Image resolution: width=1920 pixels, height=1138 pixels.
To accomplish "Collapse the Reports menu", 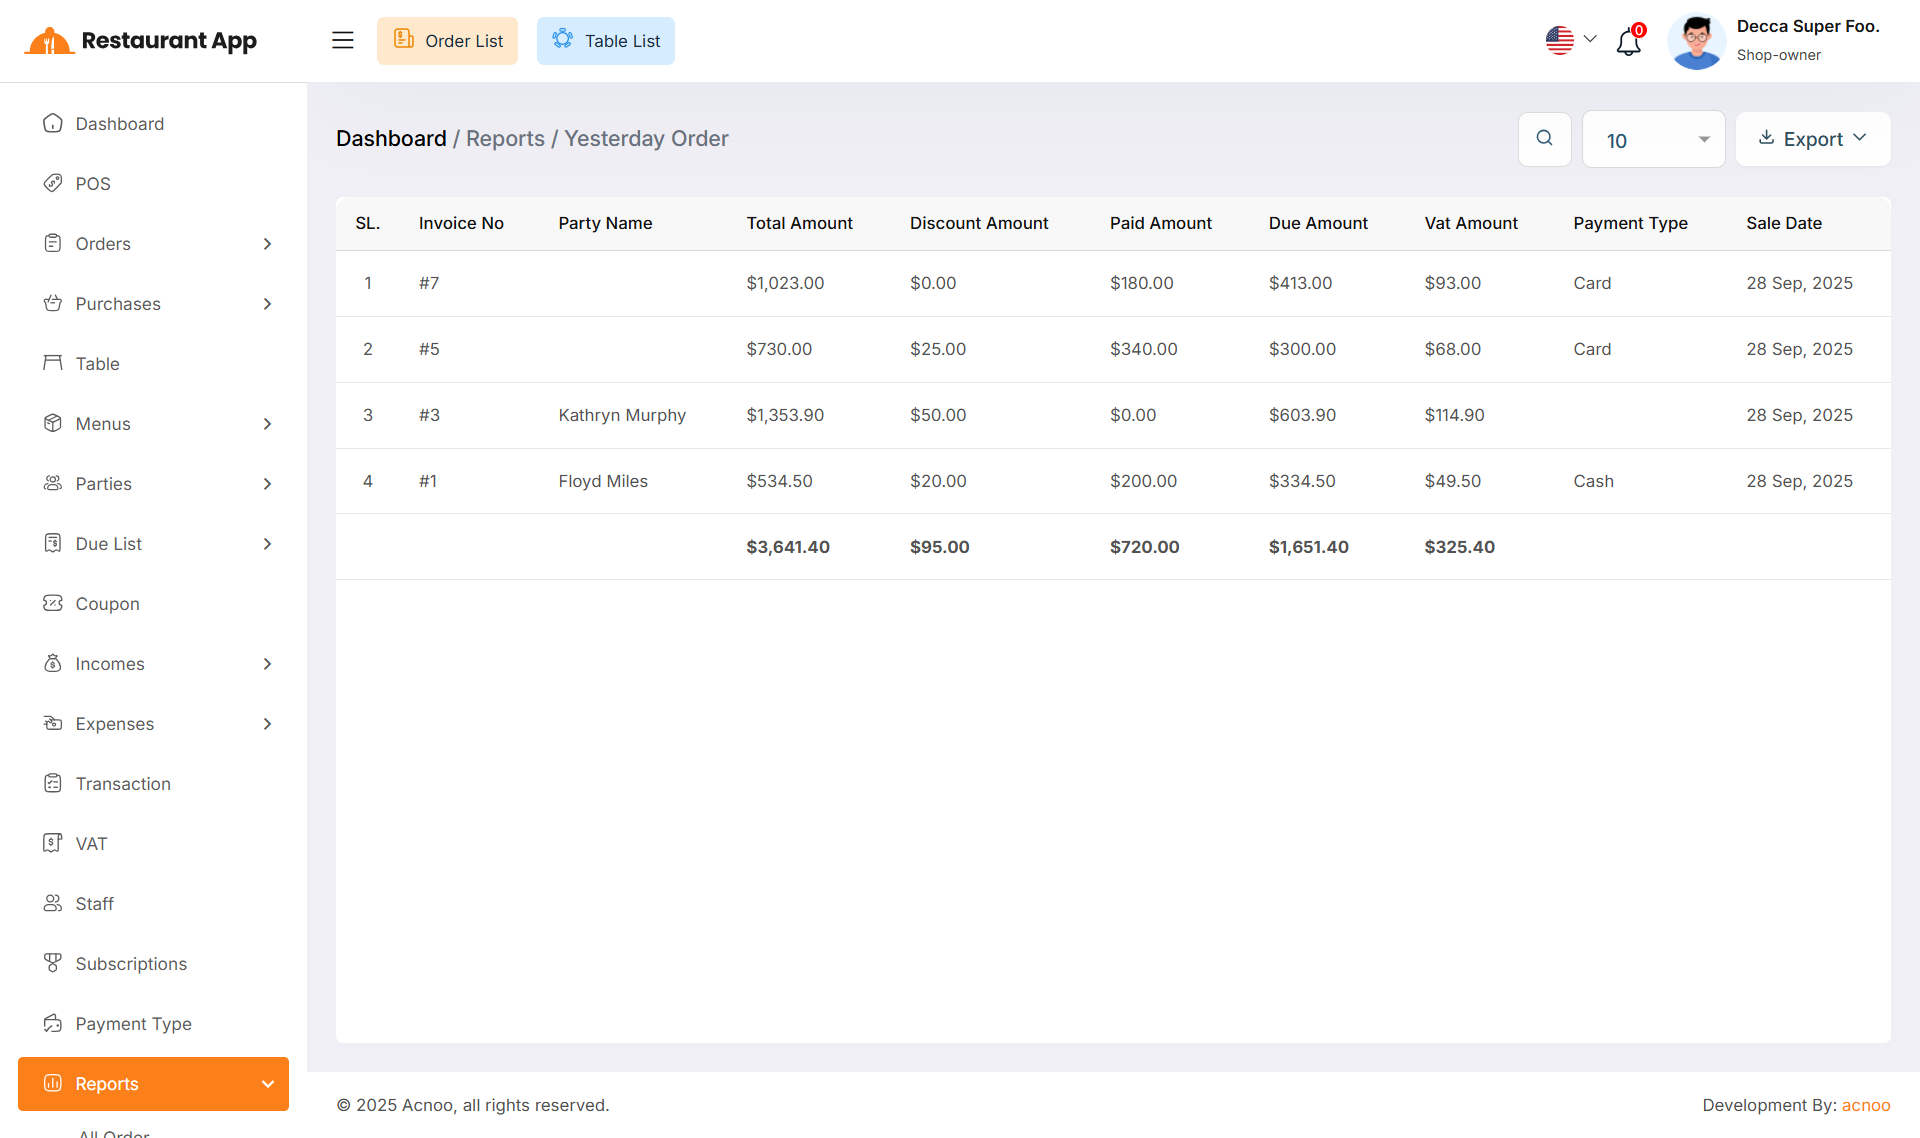I will pyautogui.click(x=267, y=1084).
